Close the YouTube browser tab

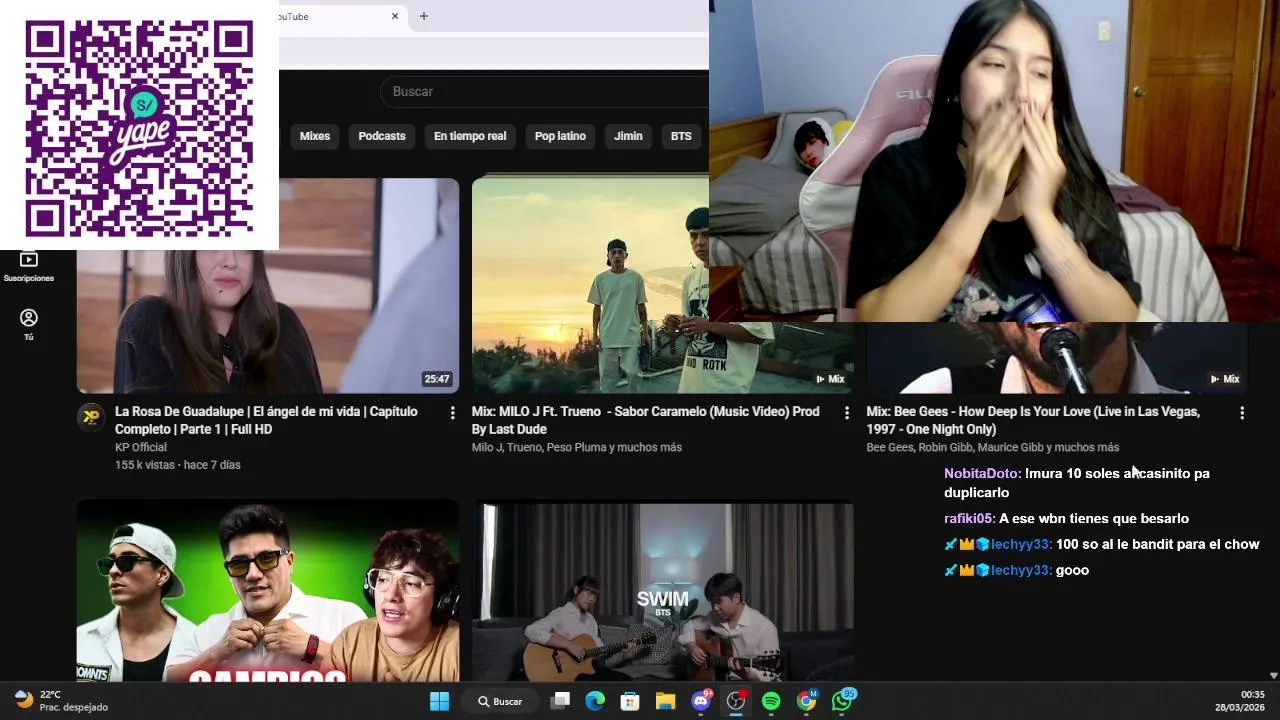click(x=395, y=16)
